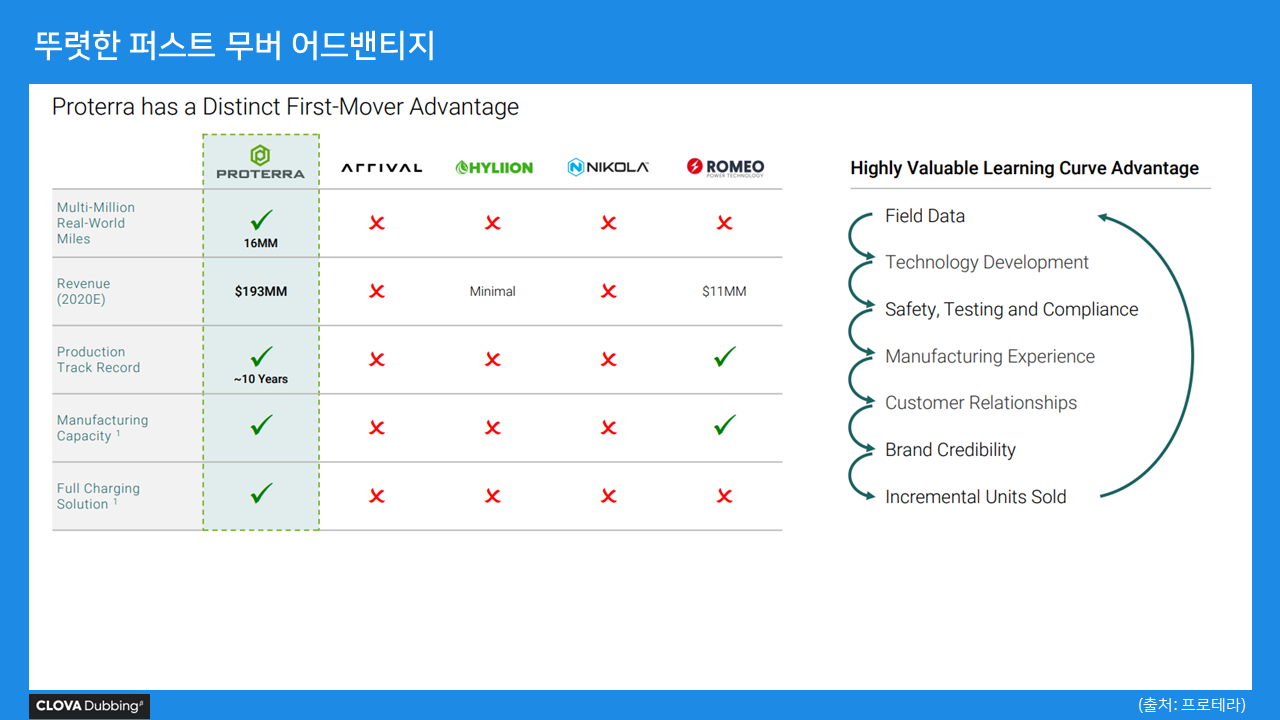The height and width of the screenshot is (720, 1280).
Task: Click the '$193MM' revenue value
Action: tap(261, 291)
